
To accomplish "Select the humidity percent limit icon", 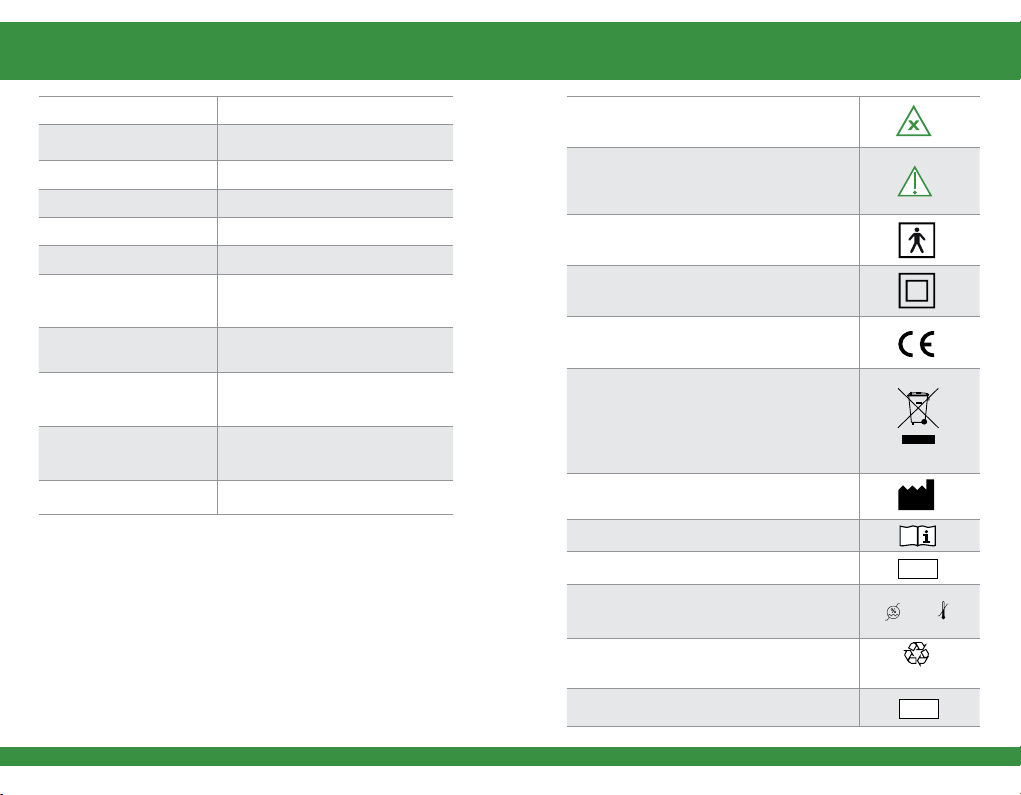I will click(893, 611).
